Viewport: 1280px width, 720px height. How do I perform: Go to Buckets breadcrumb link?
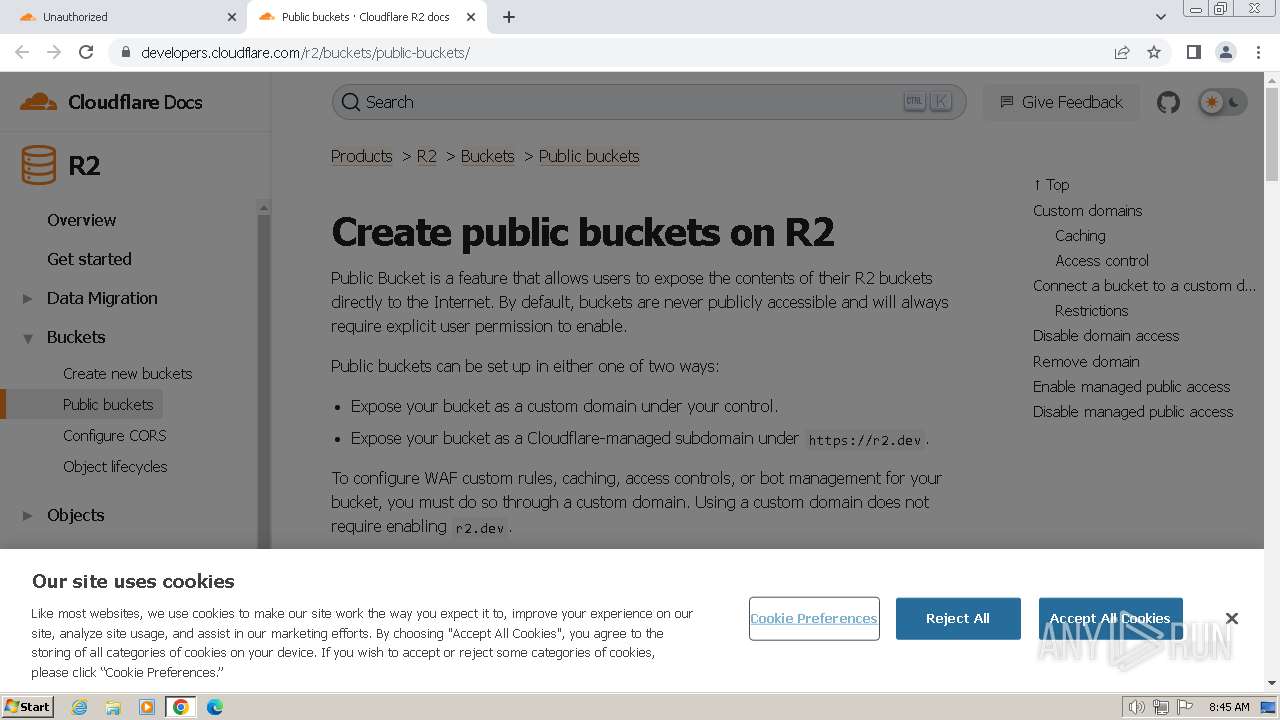(487, 156)
